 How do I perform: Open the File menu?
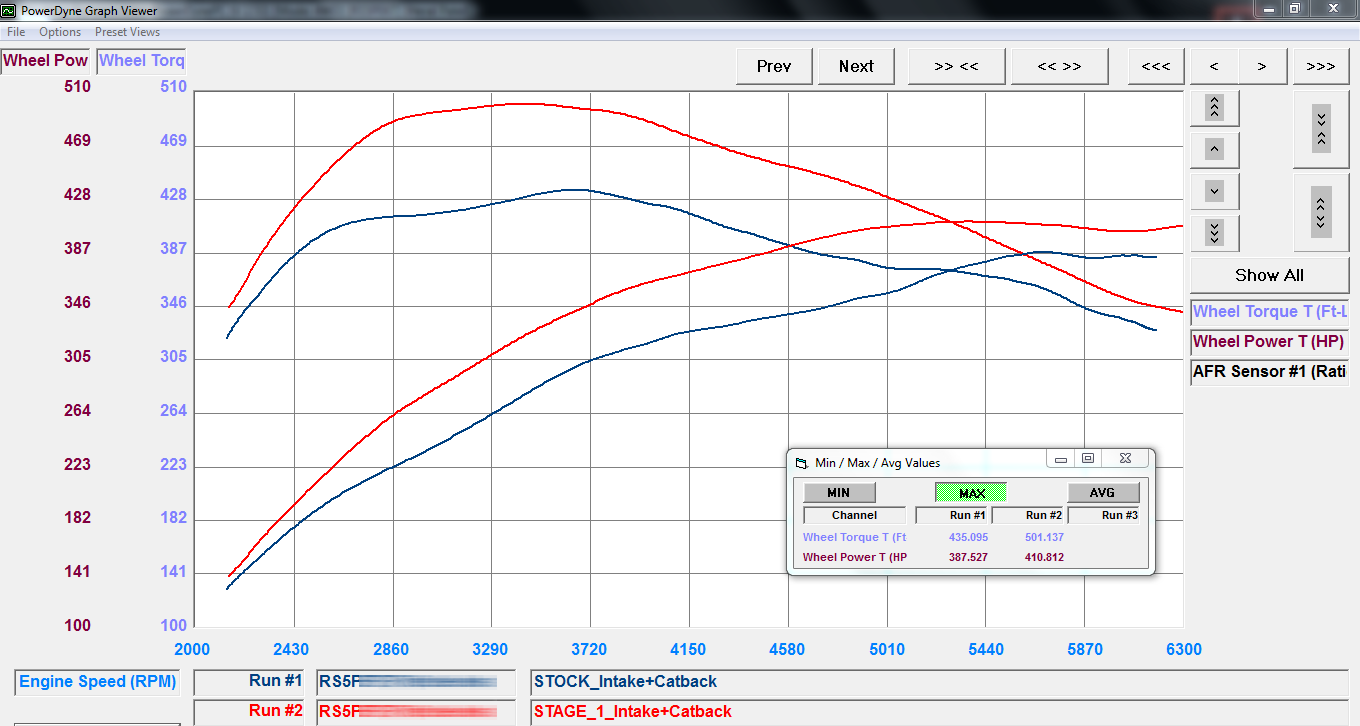click(x=16, y=32)
